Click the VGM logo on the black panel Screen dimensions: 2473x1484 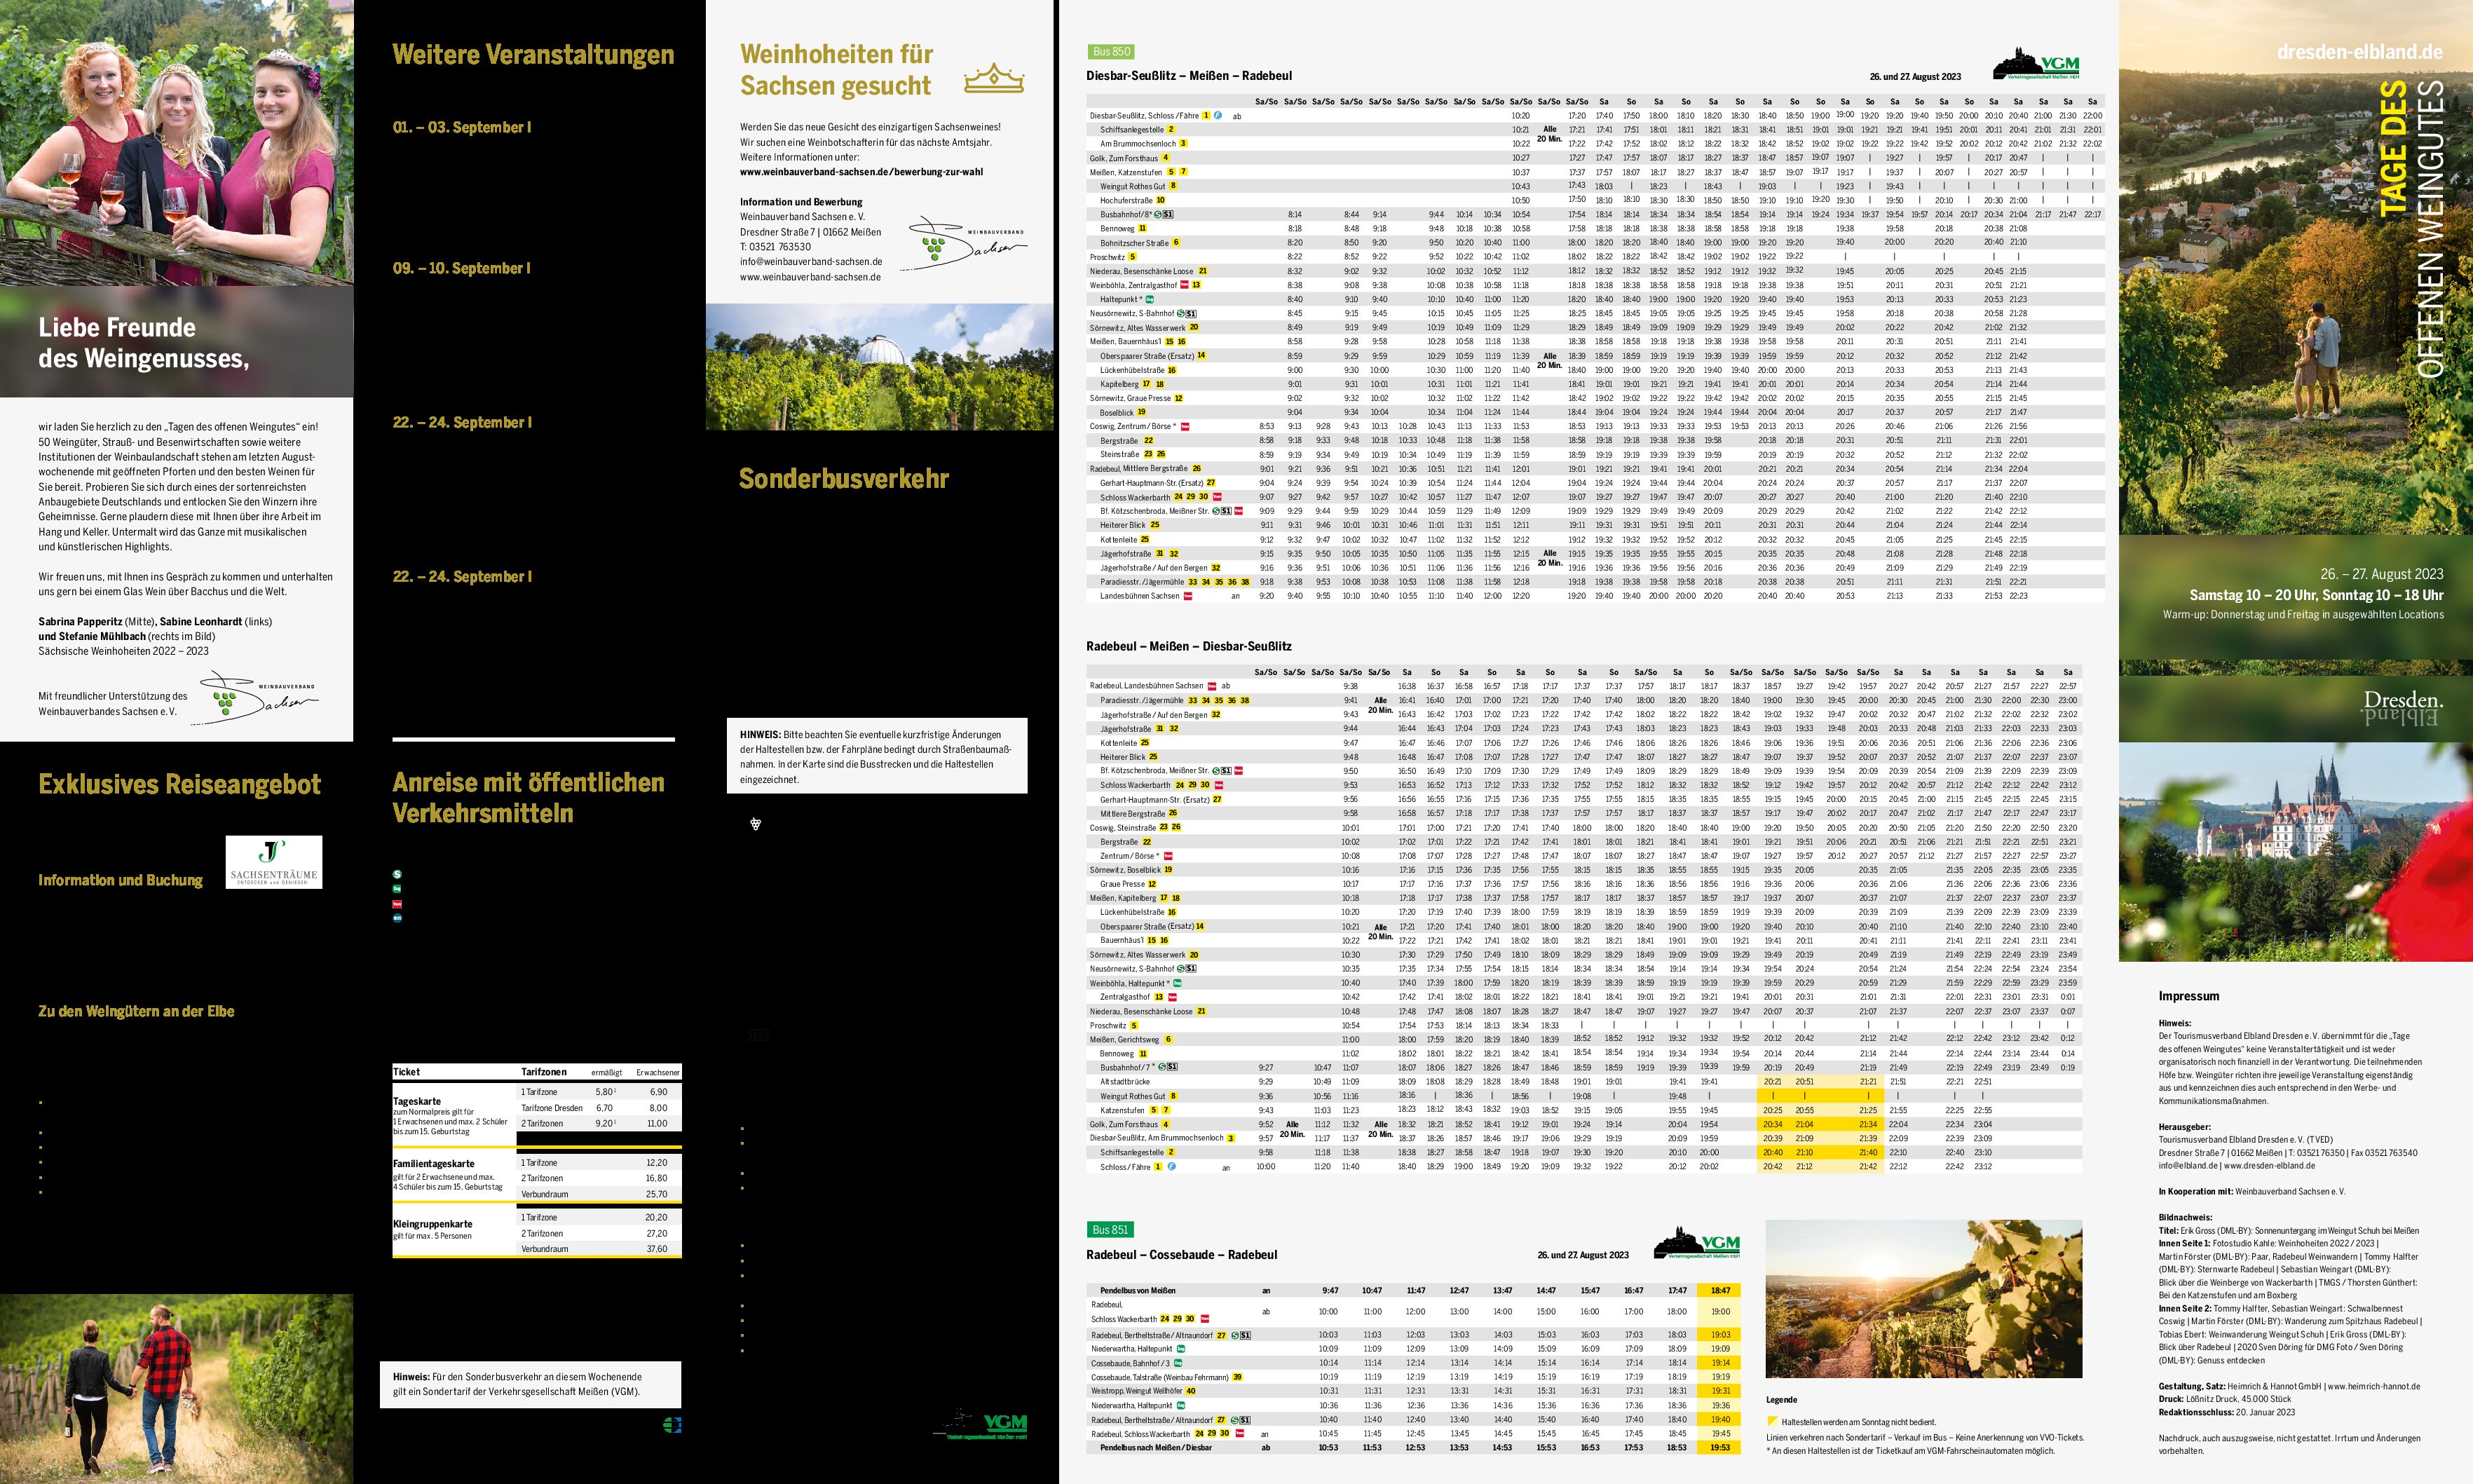click(980, 1424)
